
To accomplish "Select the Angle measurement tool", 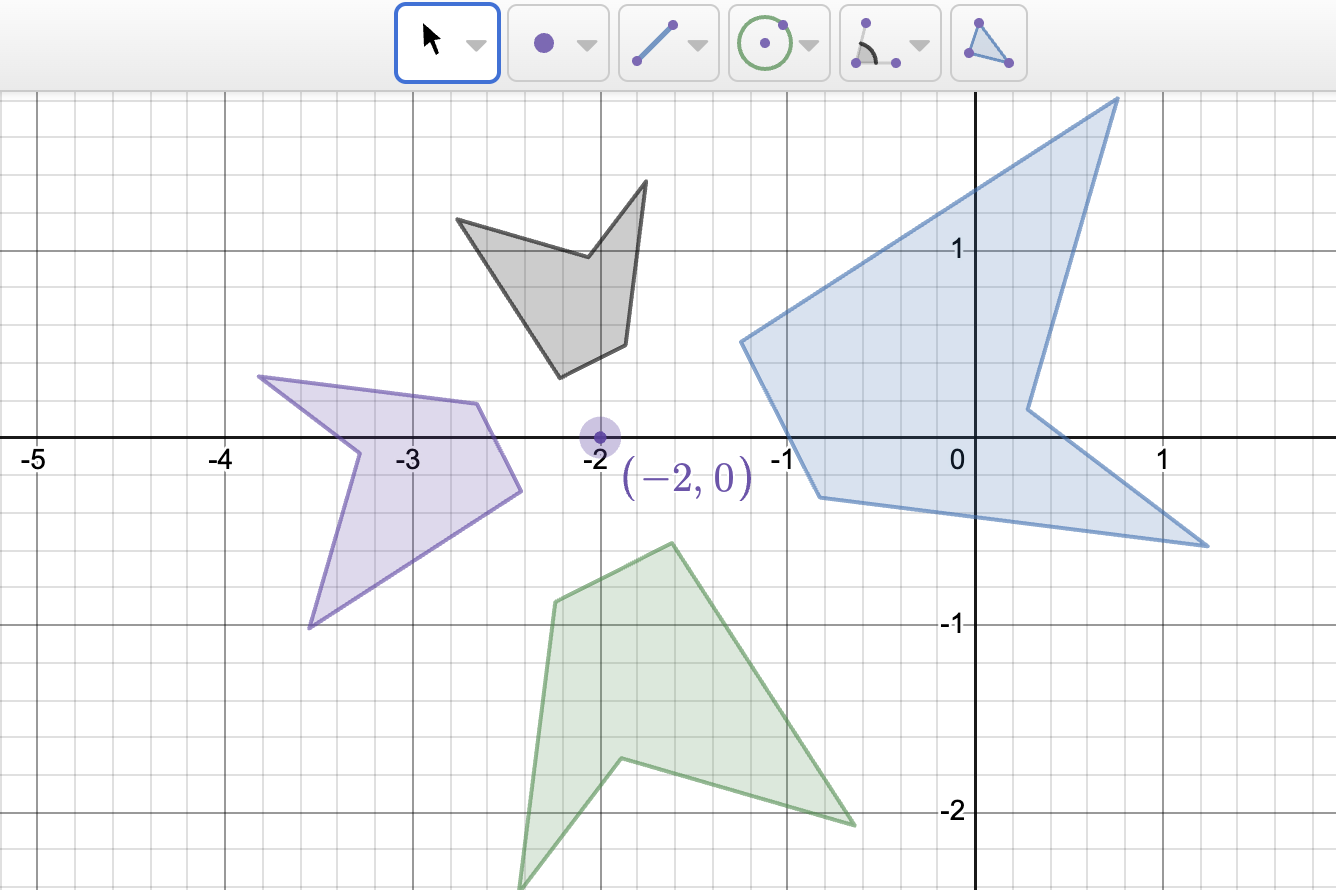I will (875, 45).
